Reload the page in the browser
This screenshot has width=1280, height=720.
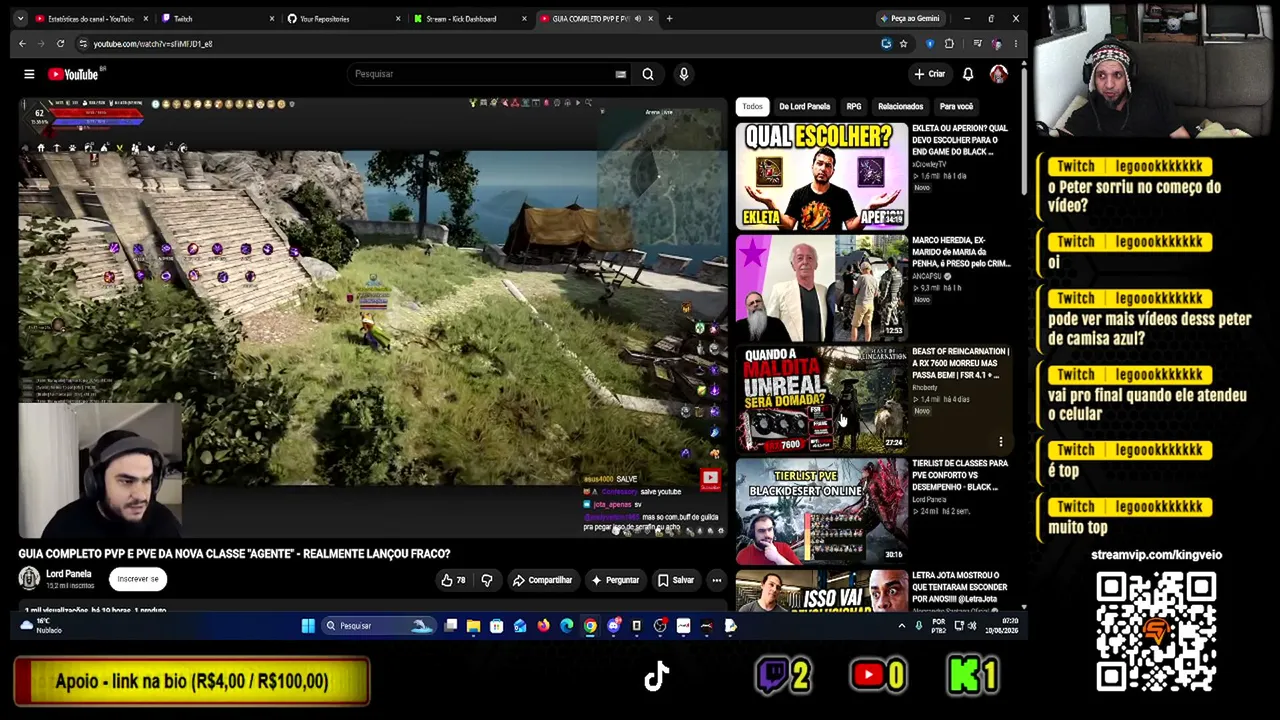pyautogui.click(x=60, y=44)
